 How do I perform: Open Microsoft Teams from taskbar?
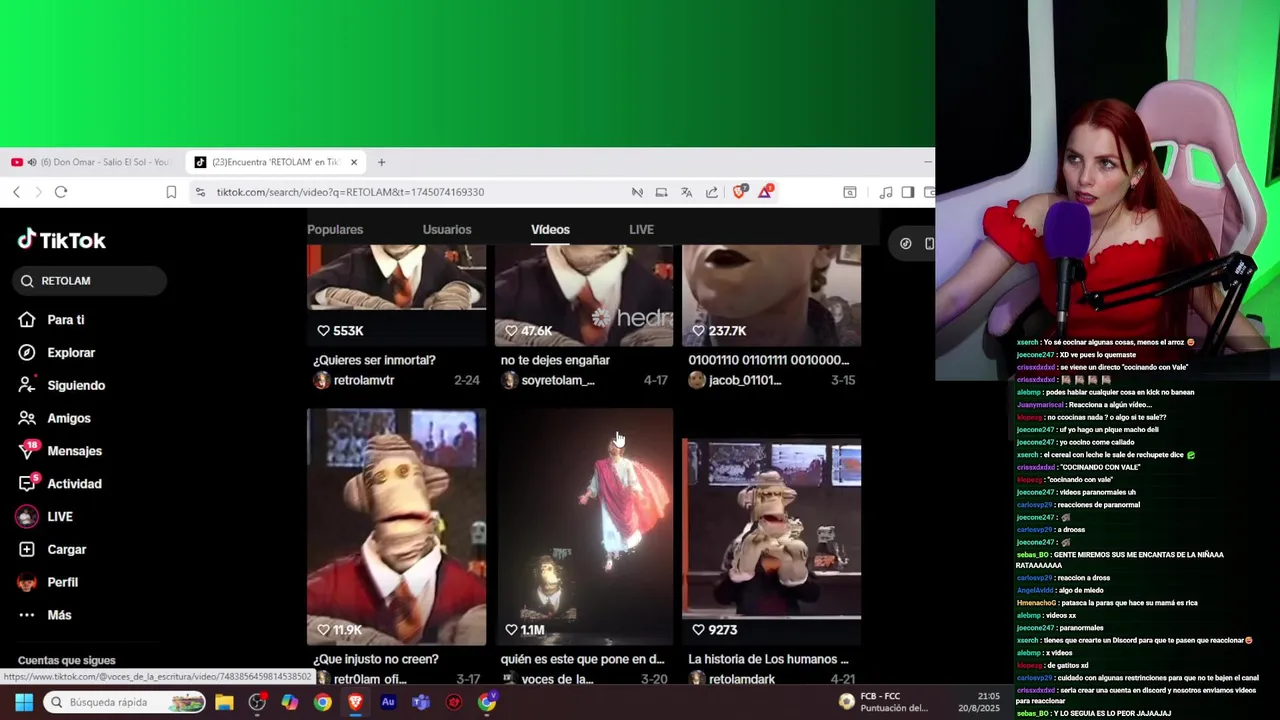421,703
